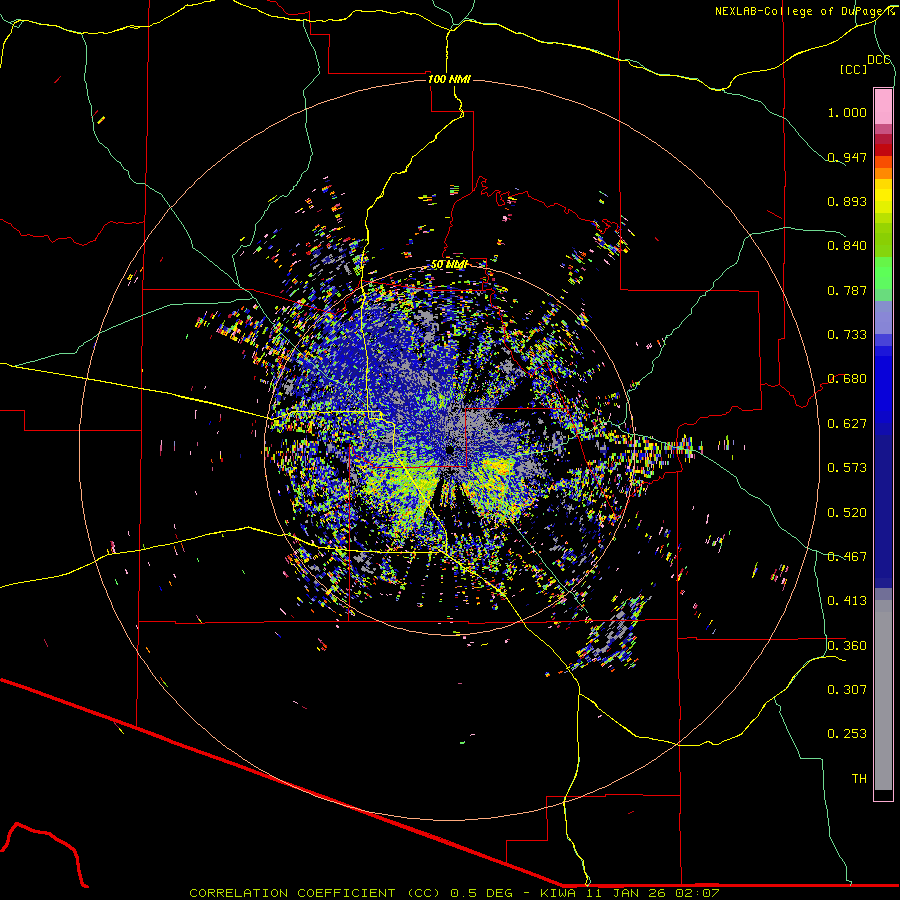Screen dimensions: 900x900
Task: Pick the pink segment at the color bar top
Action: 883,106
